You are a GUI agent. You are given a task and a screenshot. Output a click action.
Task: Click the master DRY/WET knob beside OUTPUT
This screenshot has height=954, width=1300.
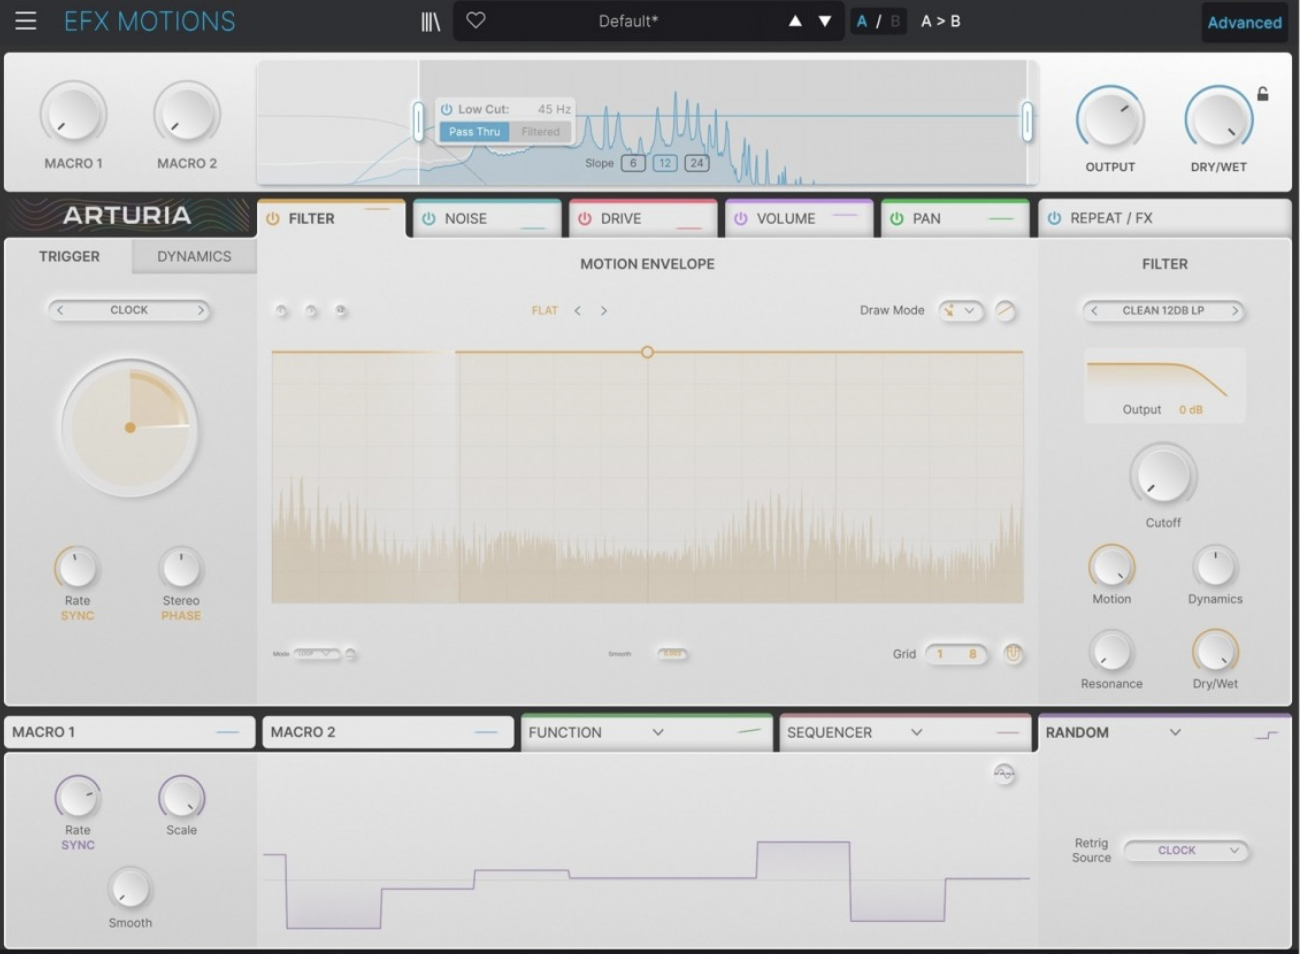pos(1218,120)
